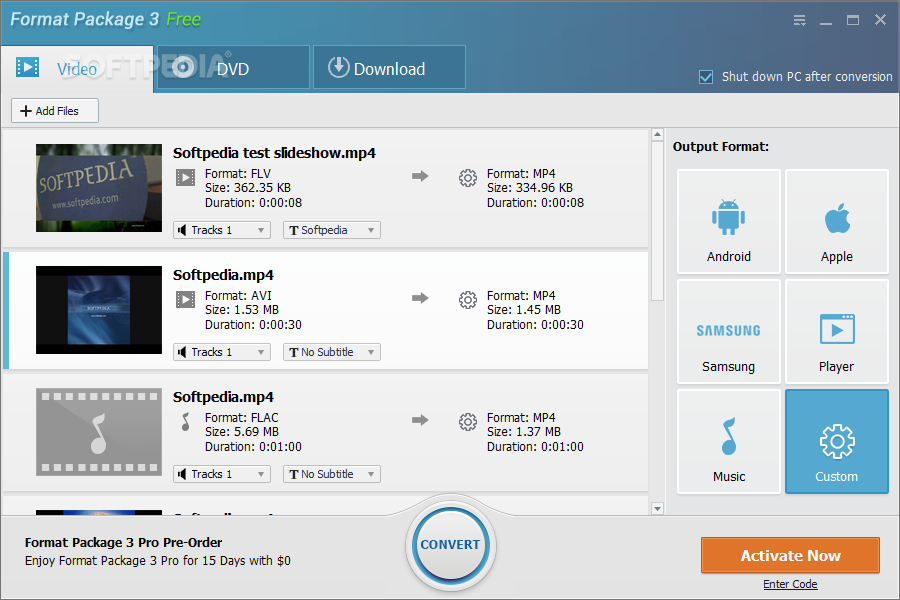
Task: Maximize the Format Package window
Action: (853, 20)
